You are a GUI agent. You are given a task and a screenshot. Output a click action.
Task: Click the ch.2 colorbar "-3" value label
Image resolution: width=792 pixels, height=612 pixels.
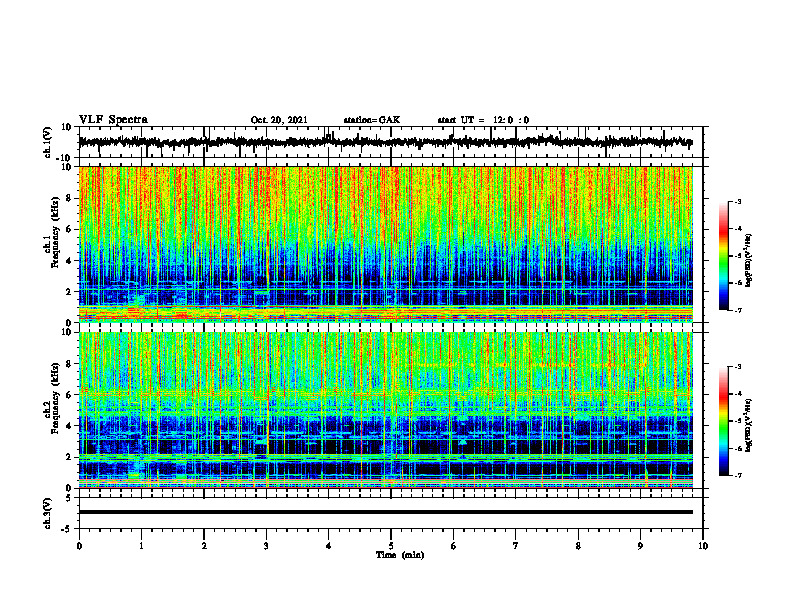pos(738,367)
